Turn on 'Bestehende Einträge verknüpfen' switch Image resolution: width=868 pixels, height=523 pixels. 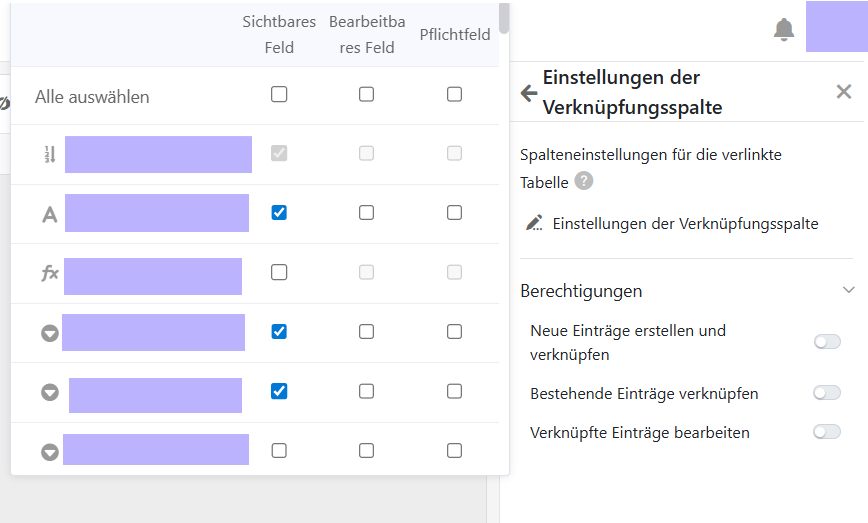(x=827, y=393)
